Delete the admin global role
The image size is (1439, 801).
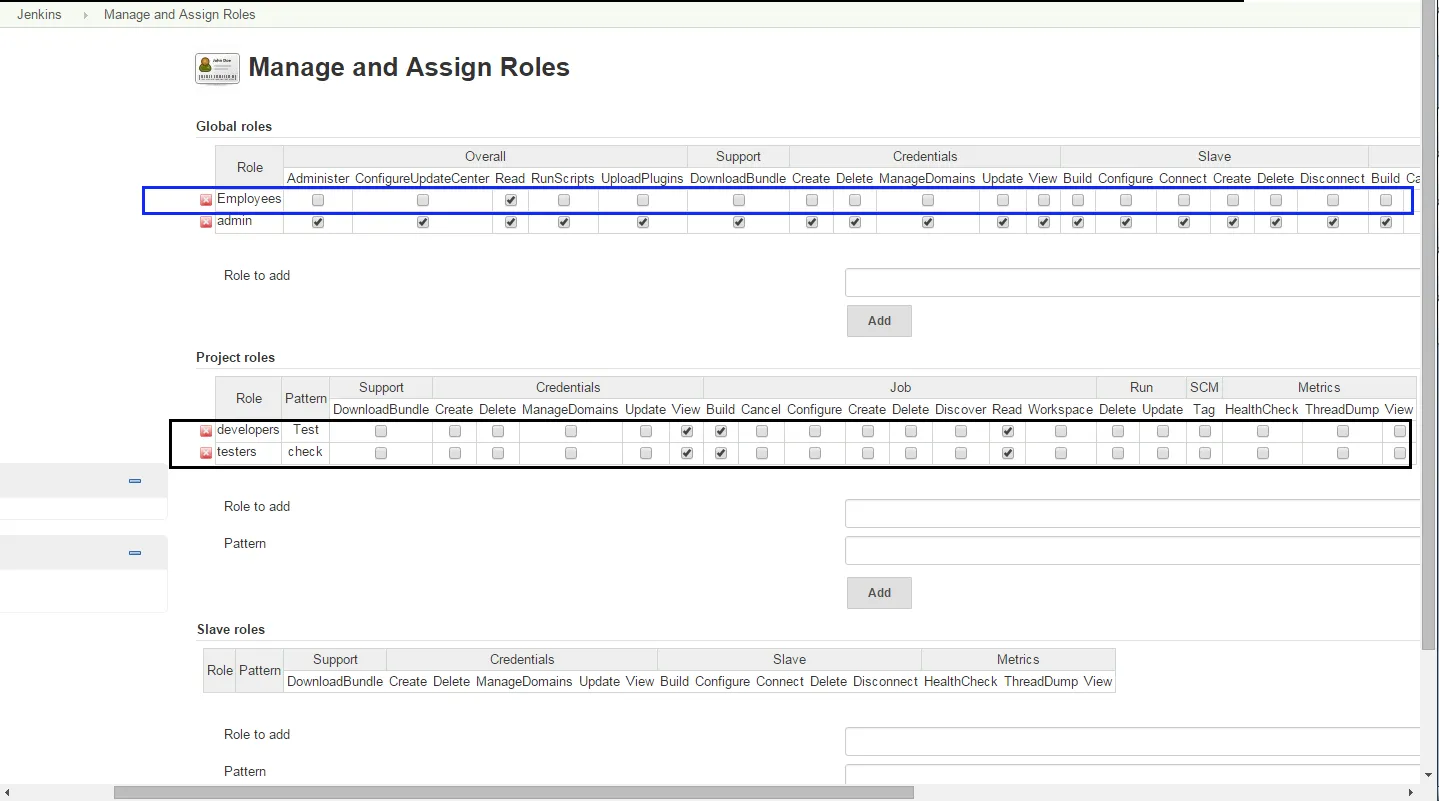(206, 222)
